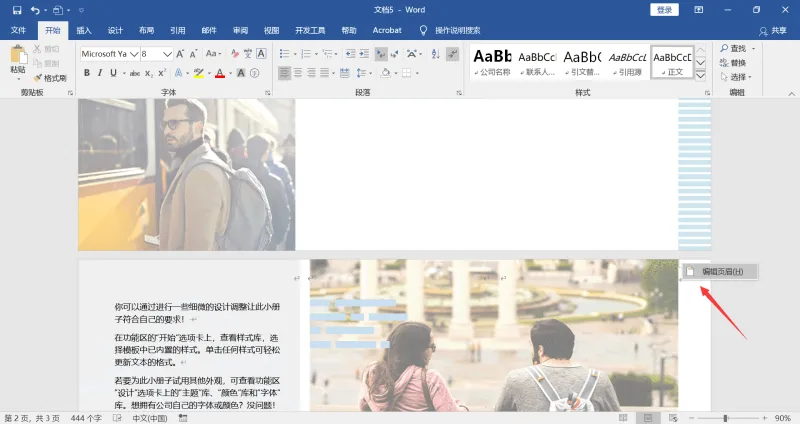The width and height of the screenshot is (800, 424).
Task: Apply subscript formatting (x₂)
Action: pyautogui.click(x=148, y=73)
